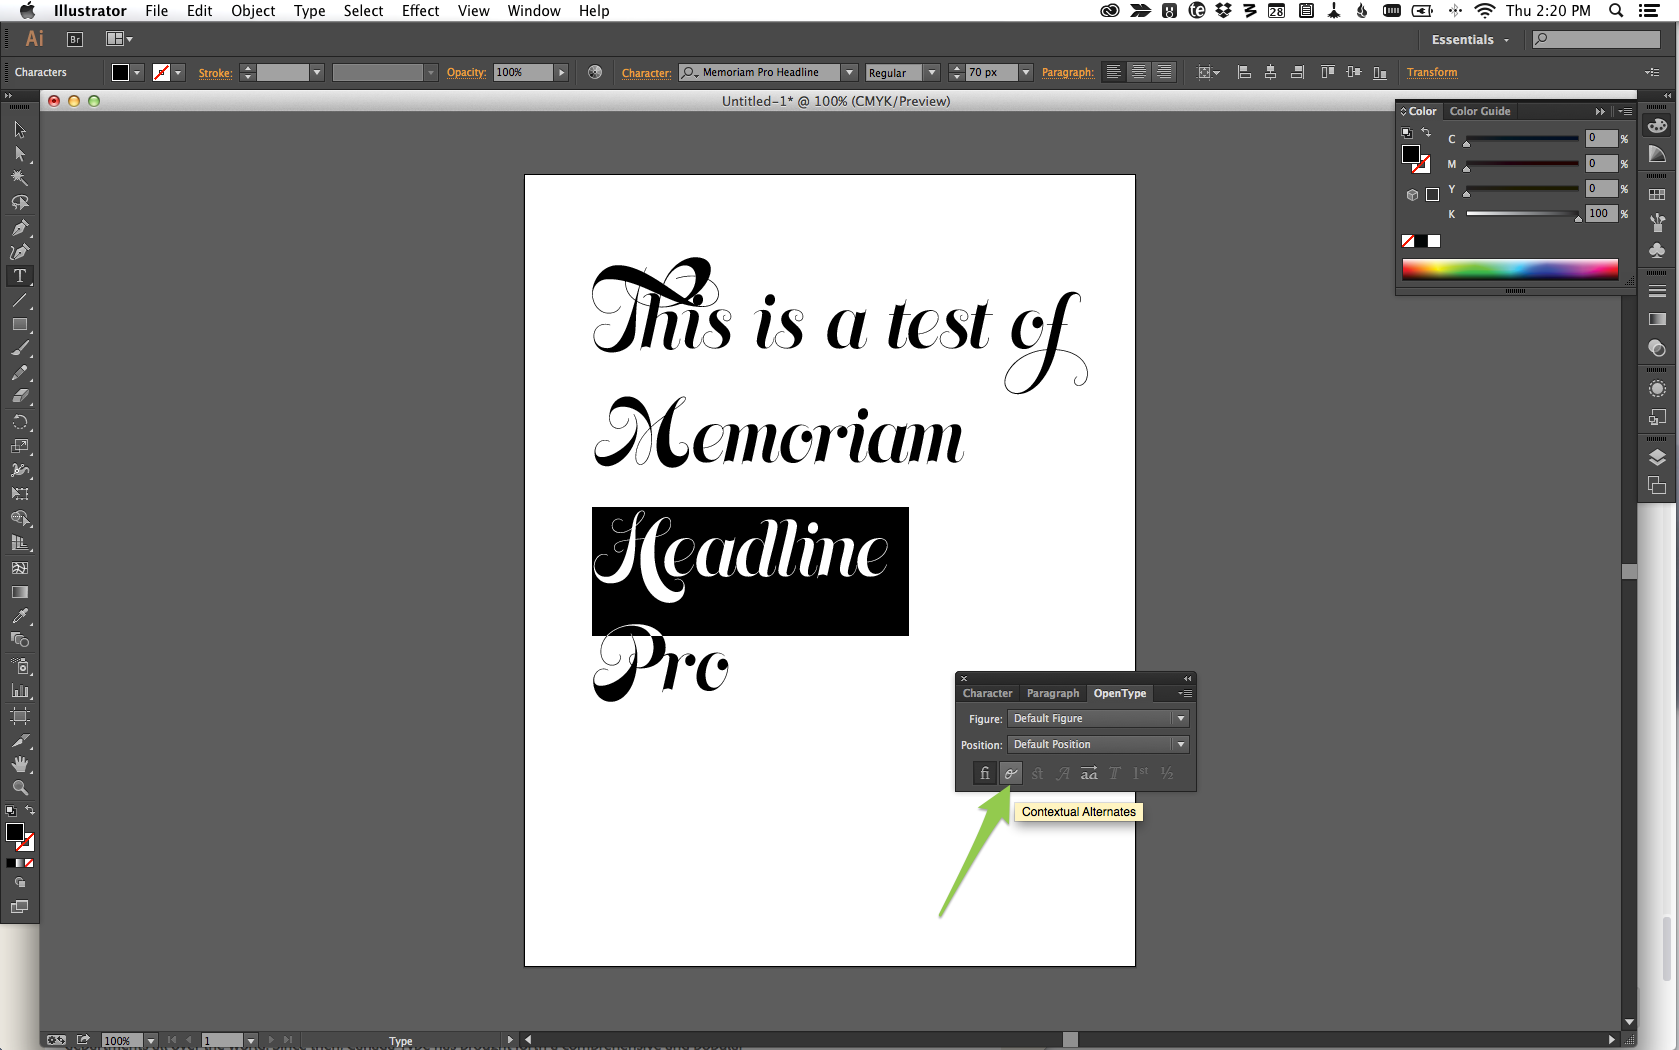
Task: Select the Selection tool arrow
Action: (x=20, y=130)
